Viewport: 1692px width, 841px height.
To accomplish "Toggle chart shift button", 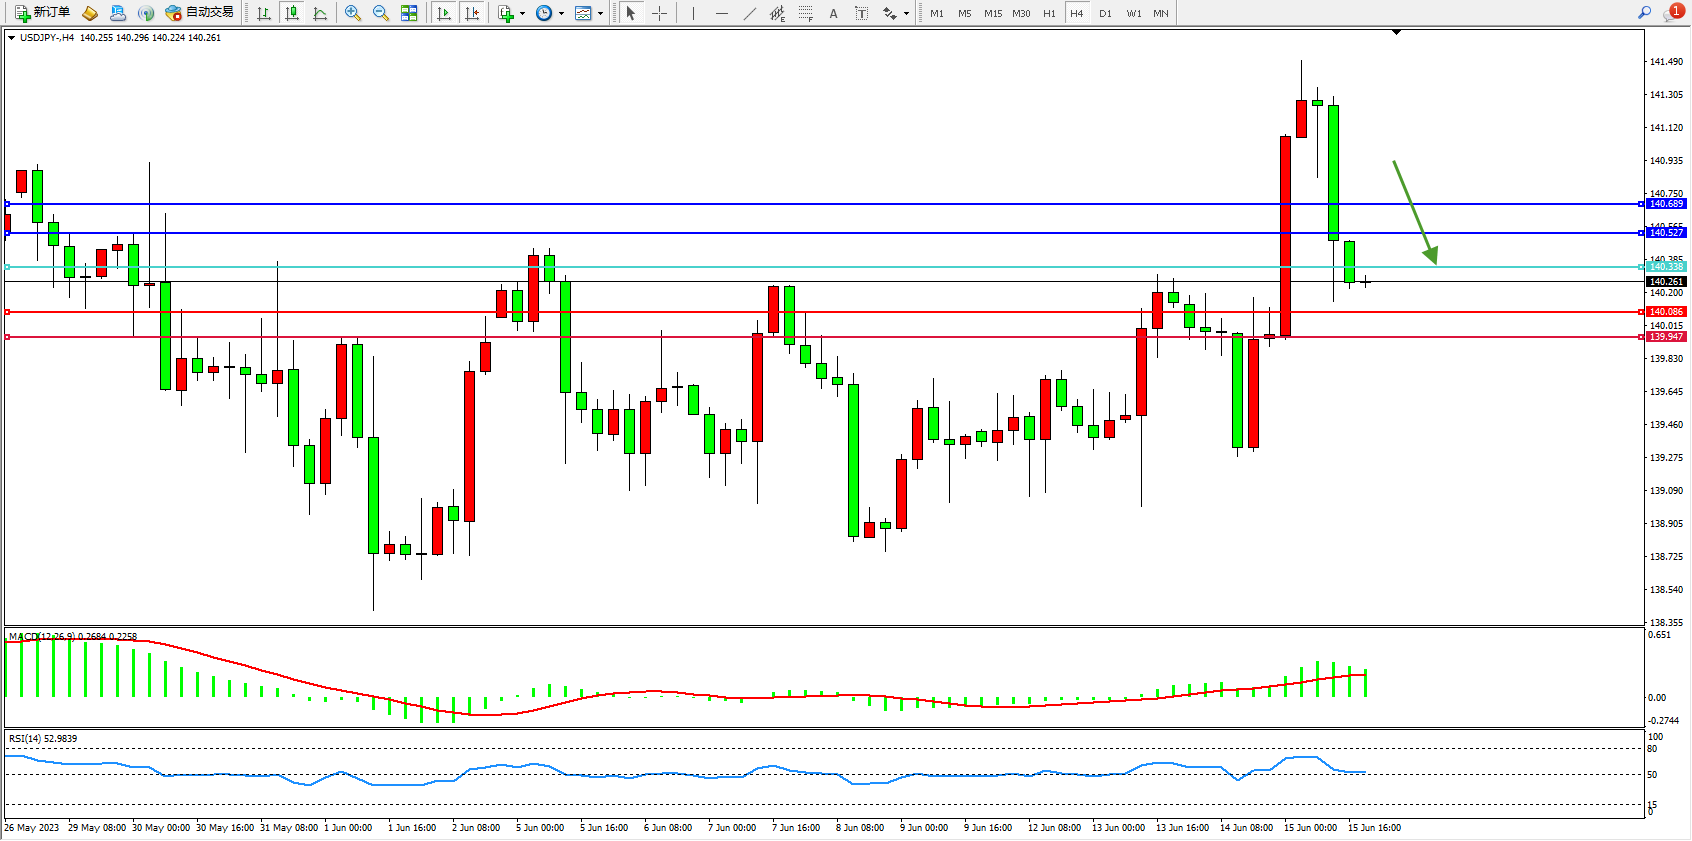I will (473, 13).
